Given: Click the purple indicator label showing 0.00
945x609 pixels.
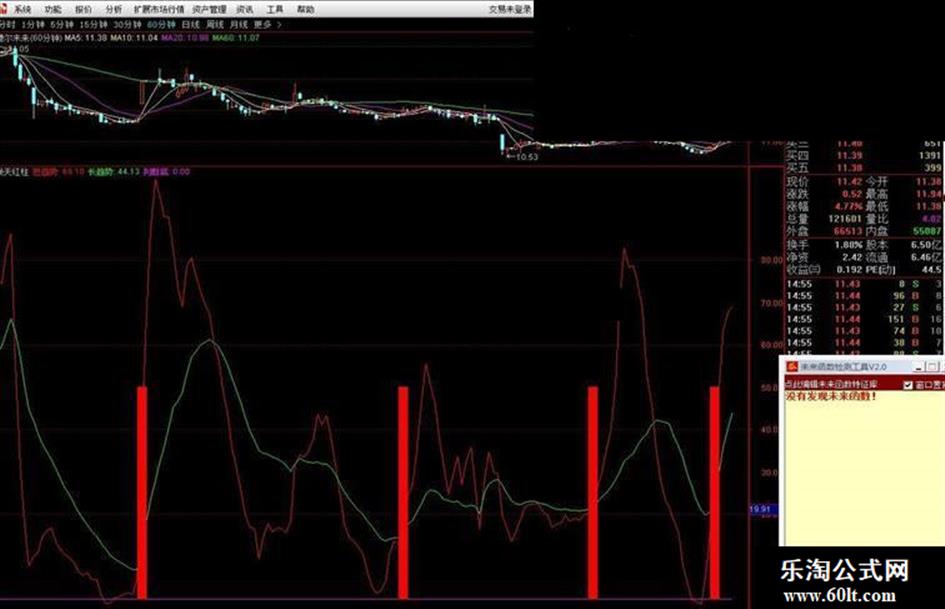Looking at the screenshot, I should point(166,172).
